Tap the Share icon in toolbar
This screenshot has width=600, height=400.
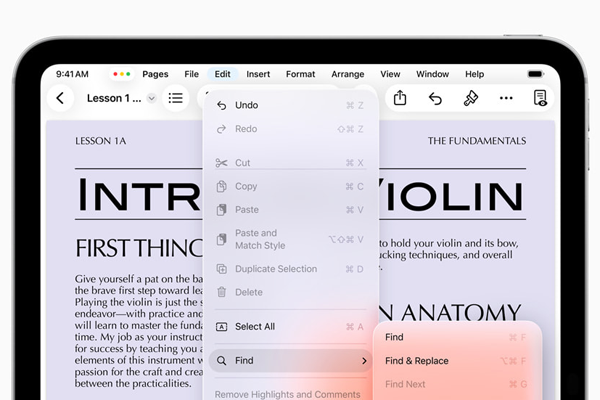tap(400, 98)
